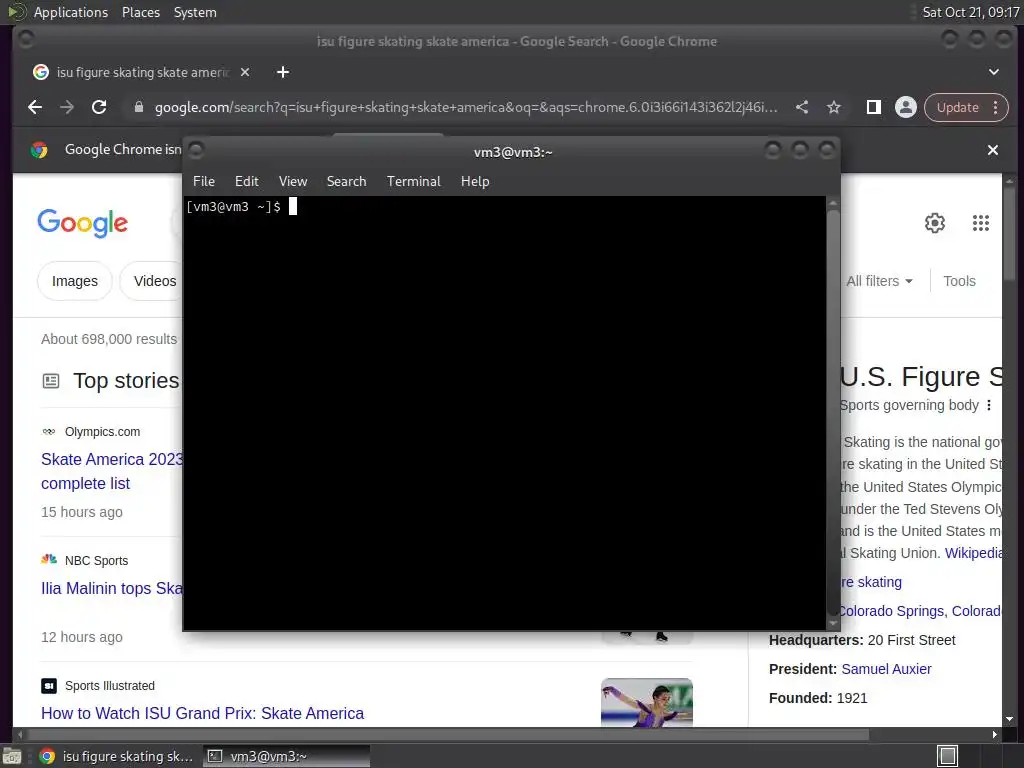Screen dimensions: 1024x768
Task: Expand the All filters dropdown
Action: [879, 281]
